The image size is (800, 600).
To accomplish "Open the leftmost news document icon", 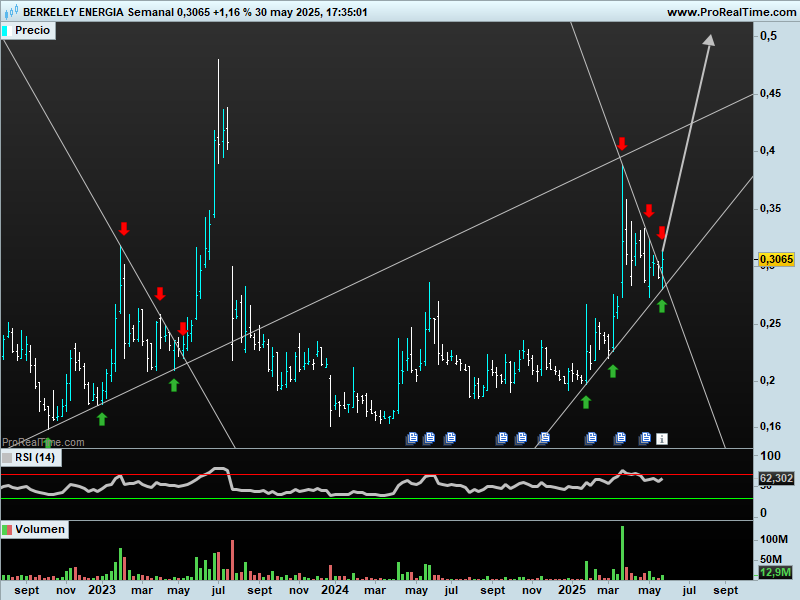I will [x=412, y=438].
